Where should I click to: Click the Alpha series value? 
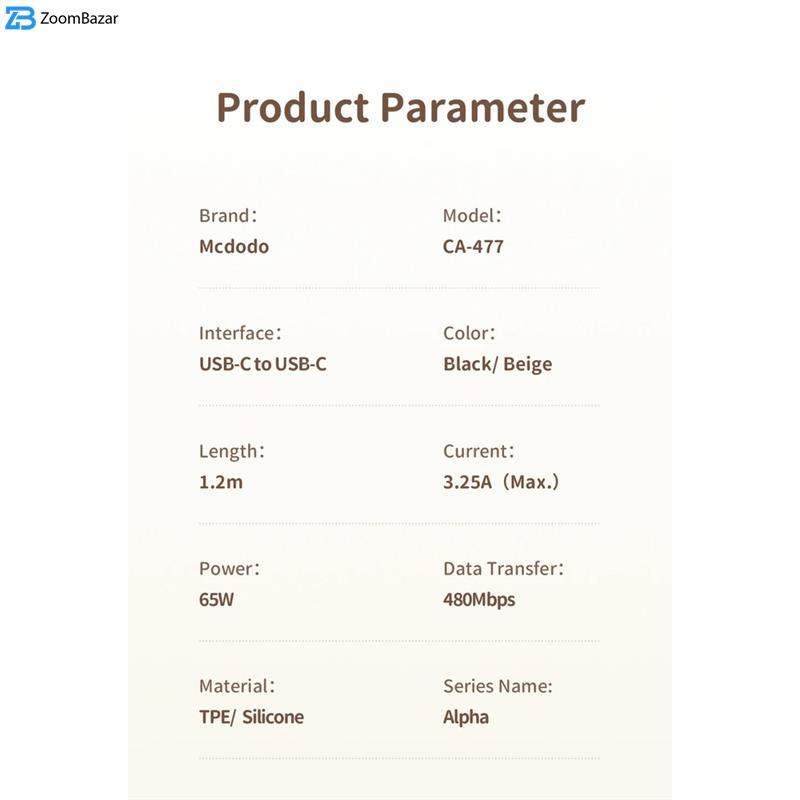tap(466, 717)
